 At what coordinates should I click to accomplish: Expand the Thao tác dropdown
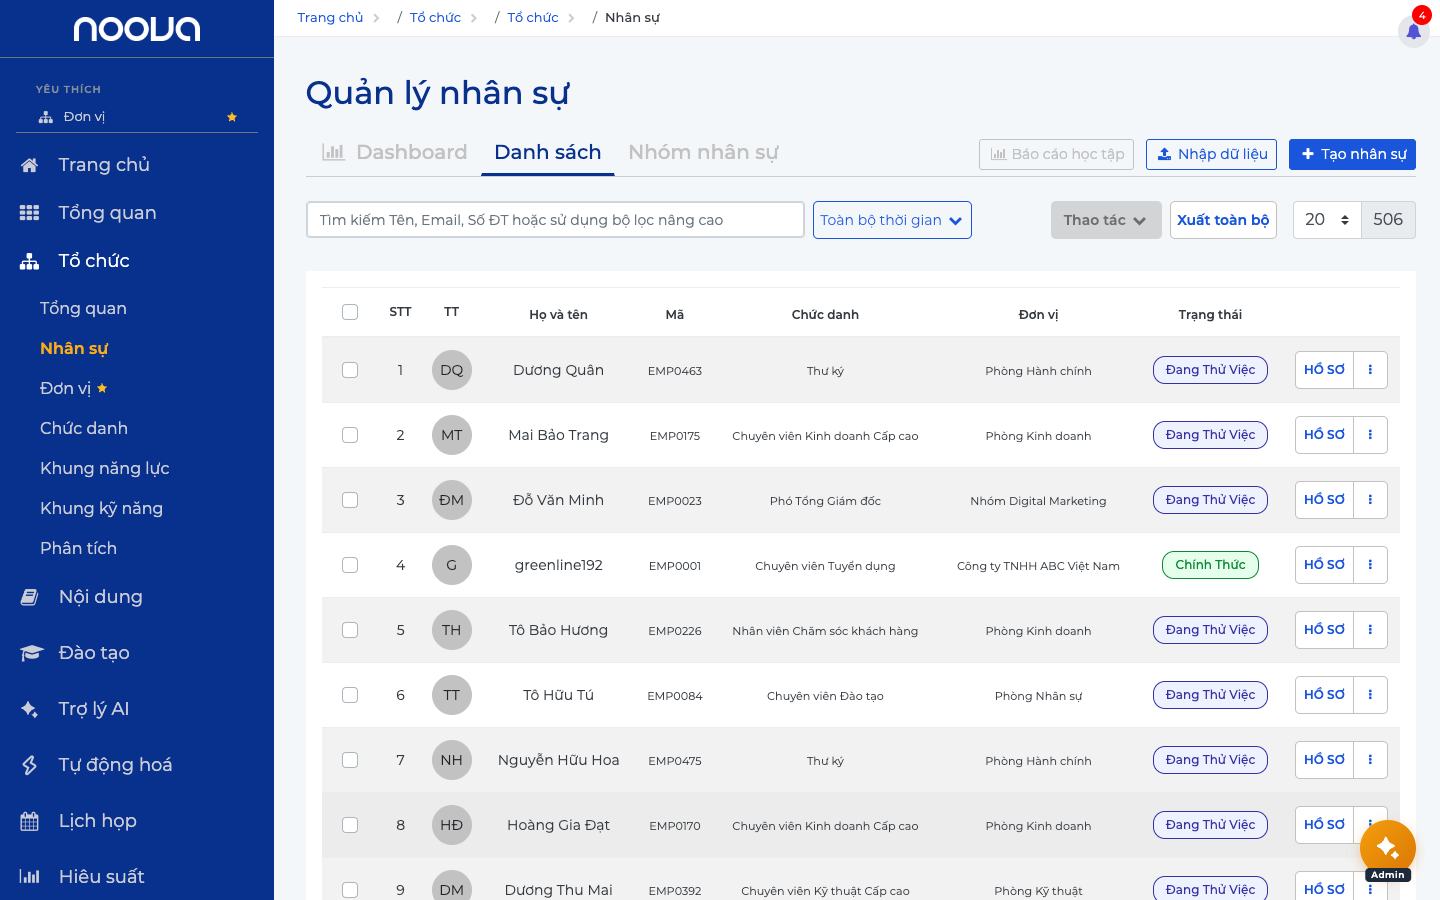pyautogui.click(x=1106, y=220)
